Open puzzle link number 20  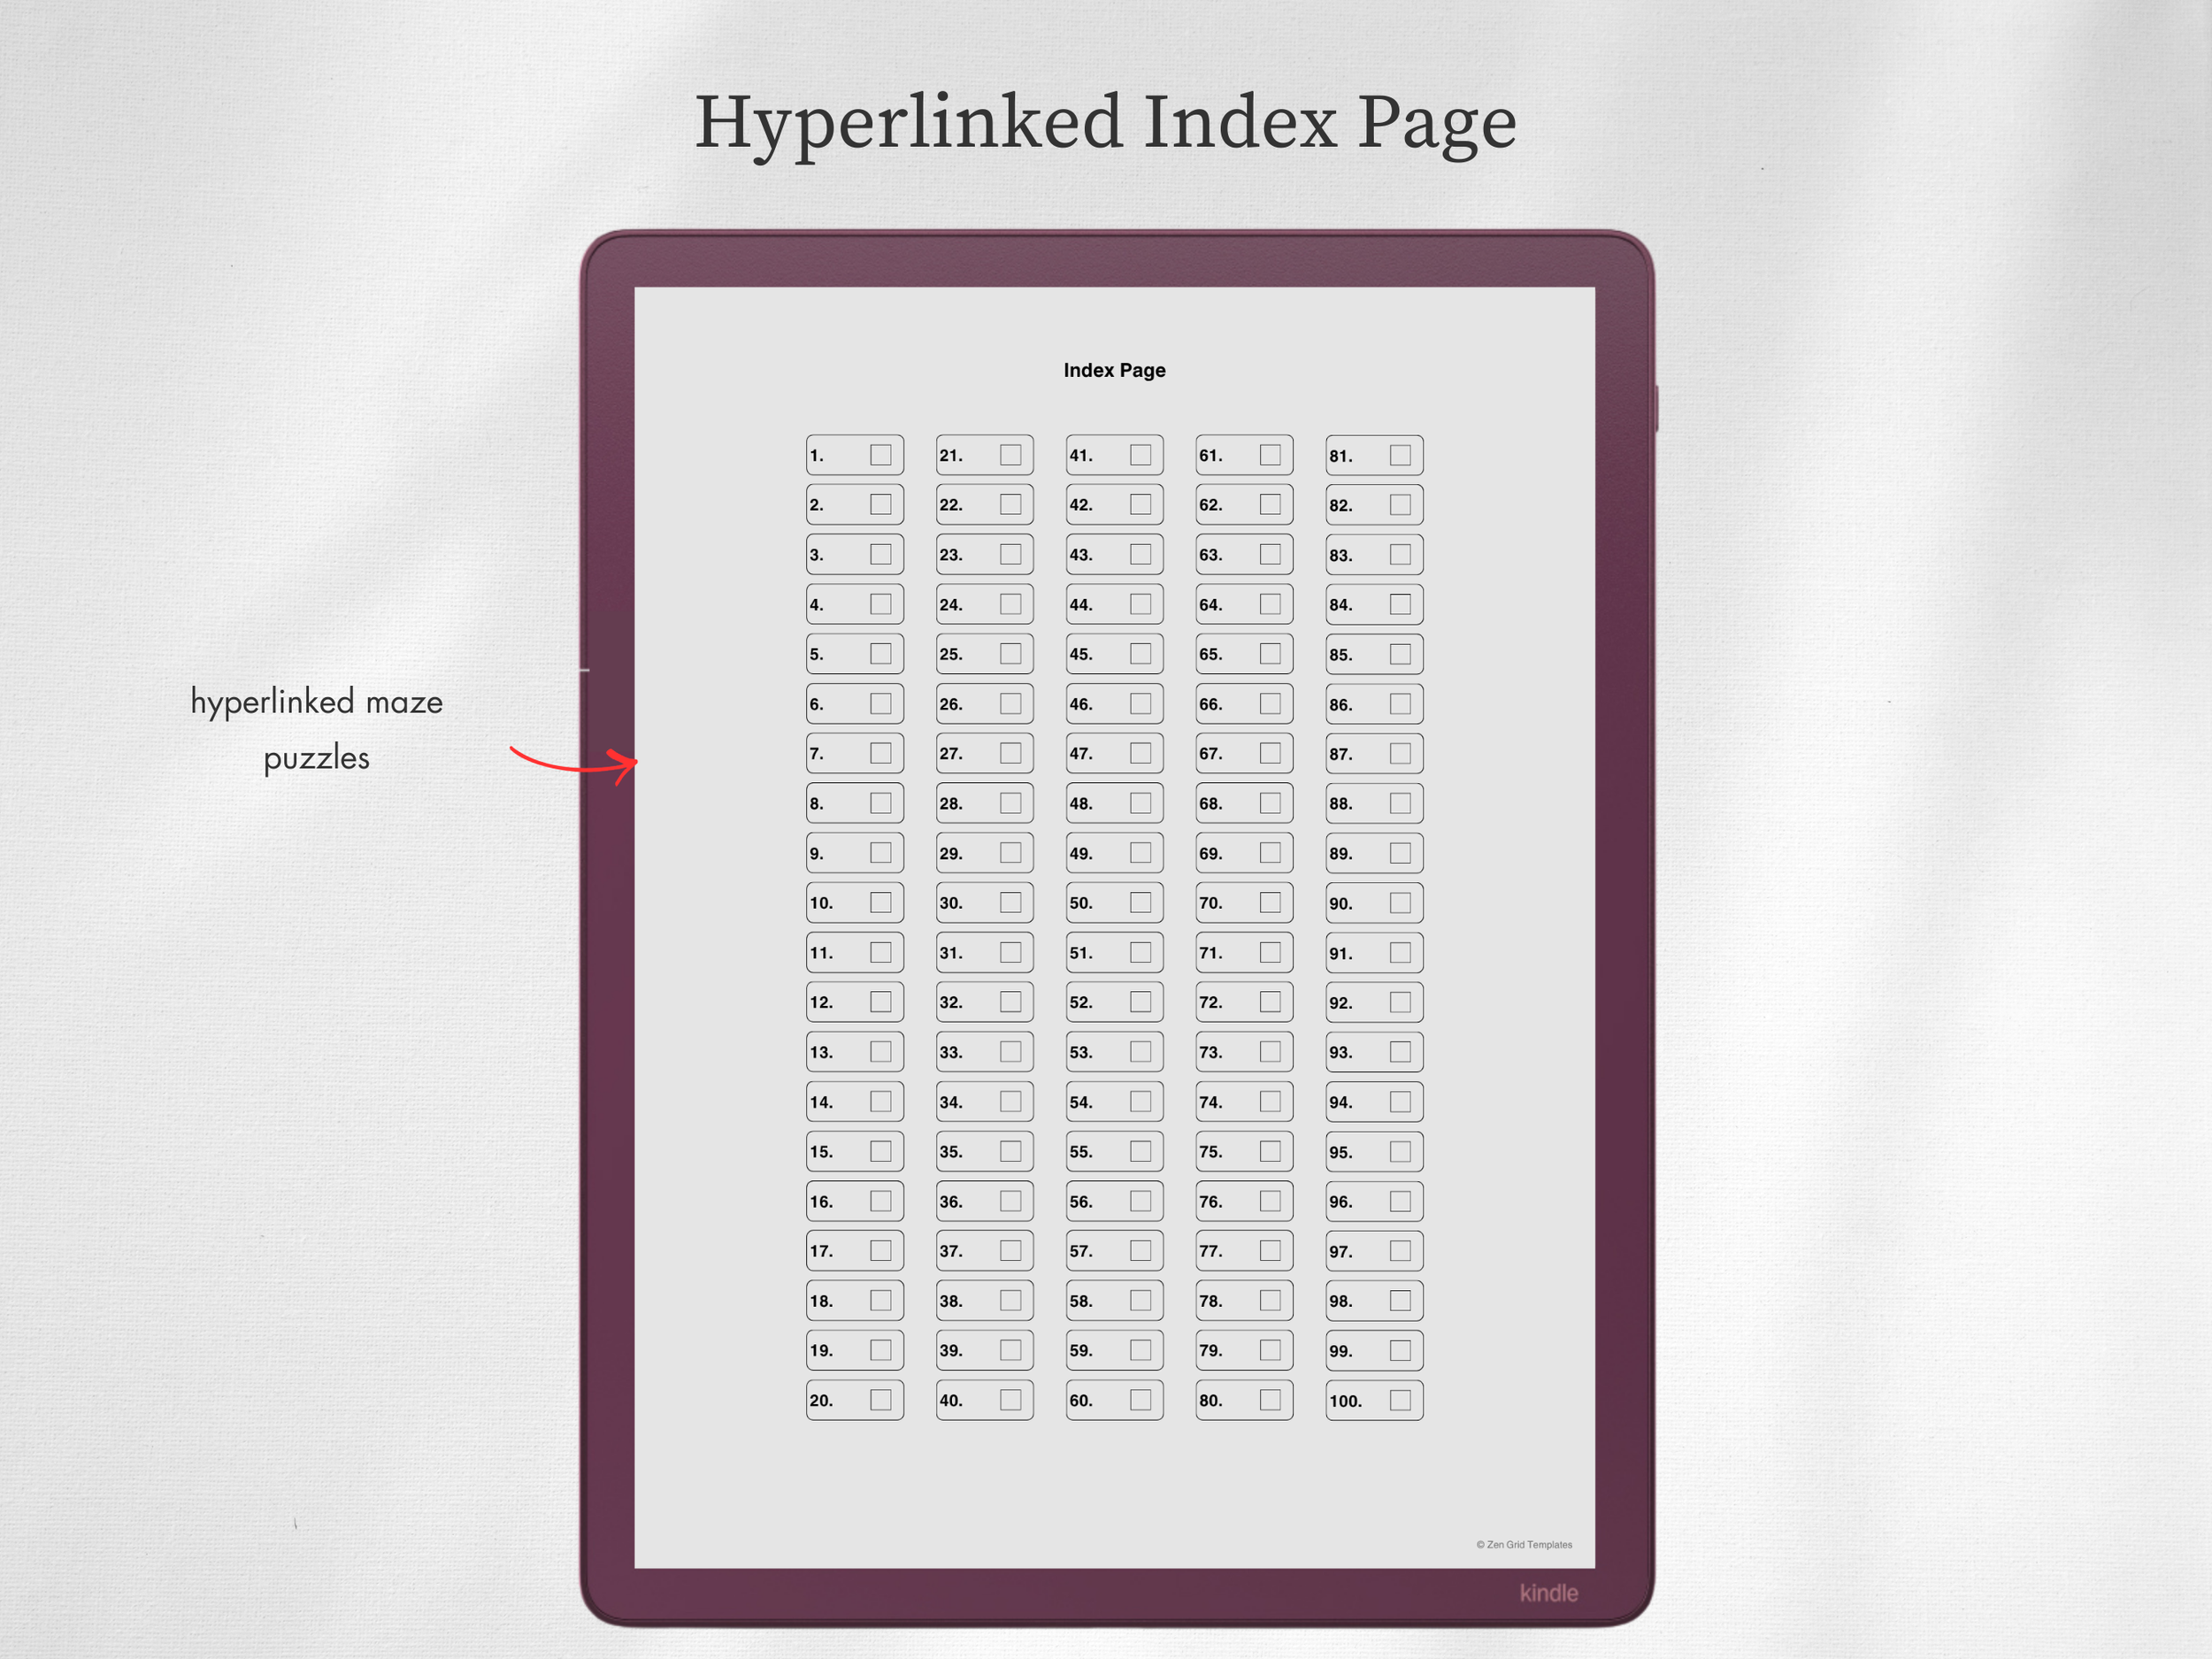855,1400
